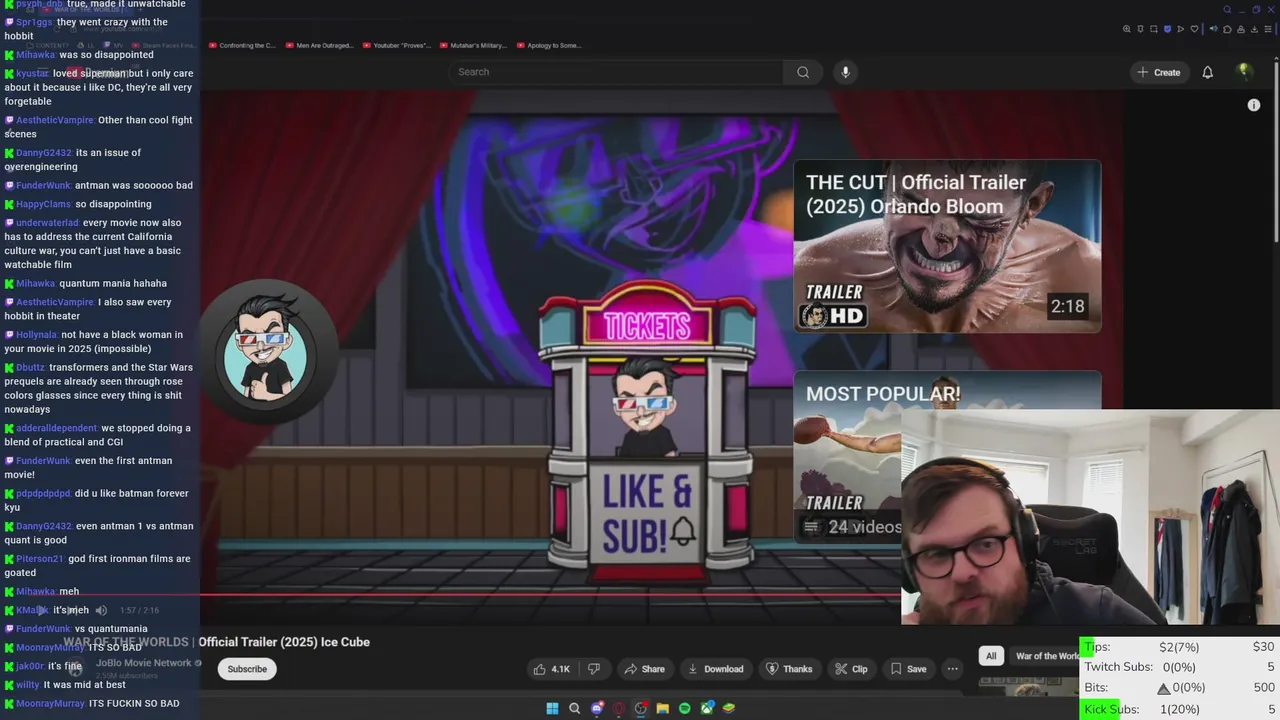Click the page scrollbar on the right edge
This screenshot has width=1280, height=720.
(x=1275, y=150)
